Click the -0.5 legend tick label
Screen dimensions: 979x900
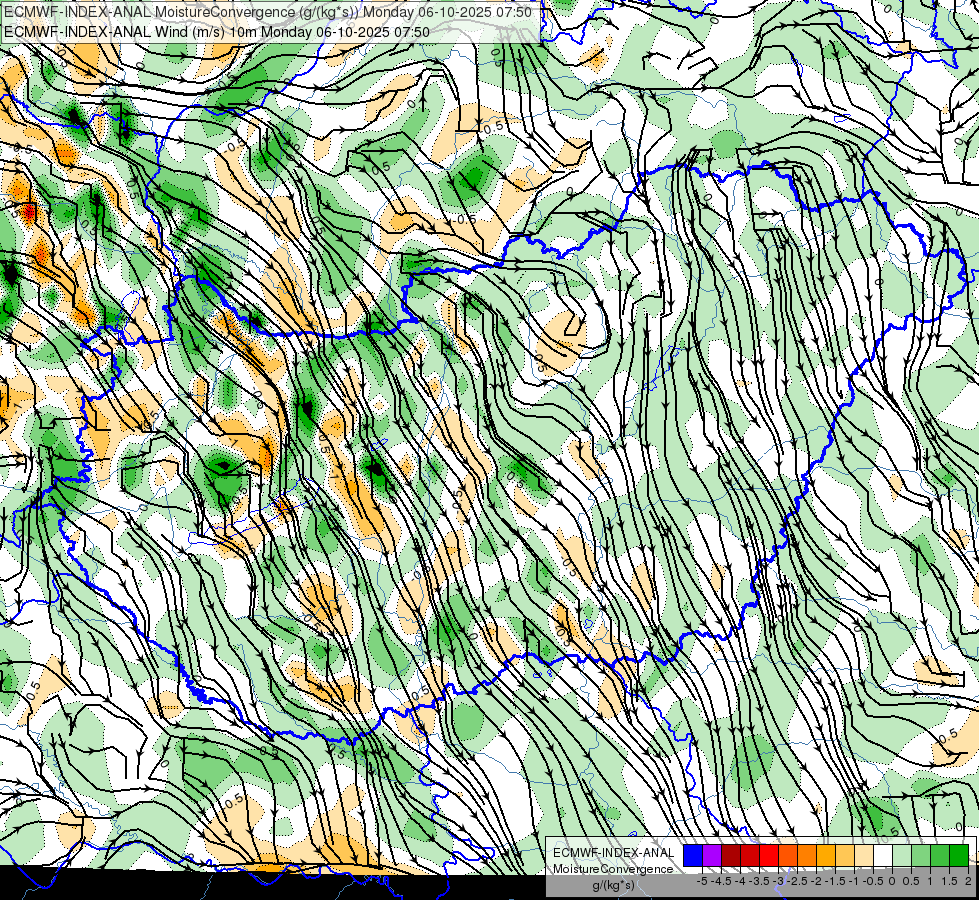[873, 881]
